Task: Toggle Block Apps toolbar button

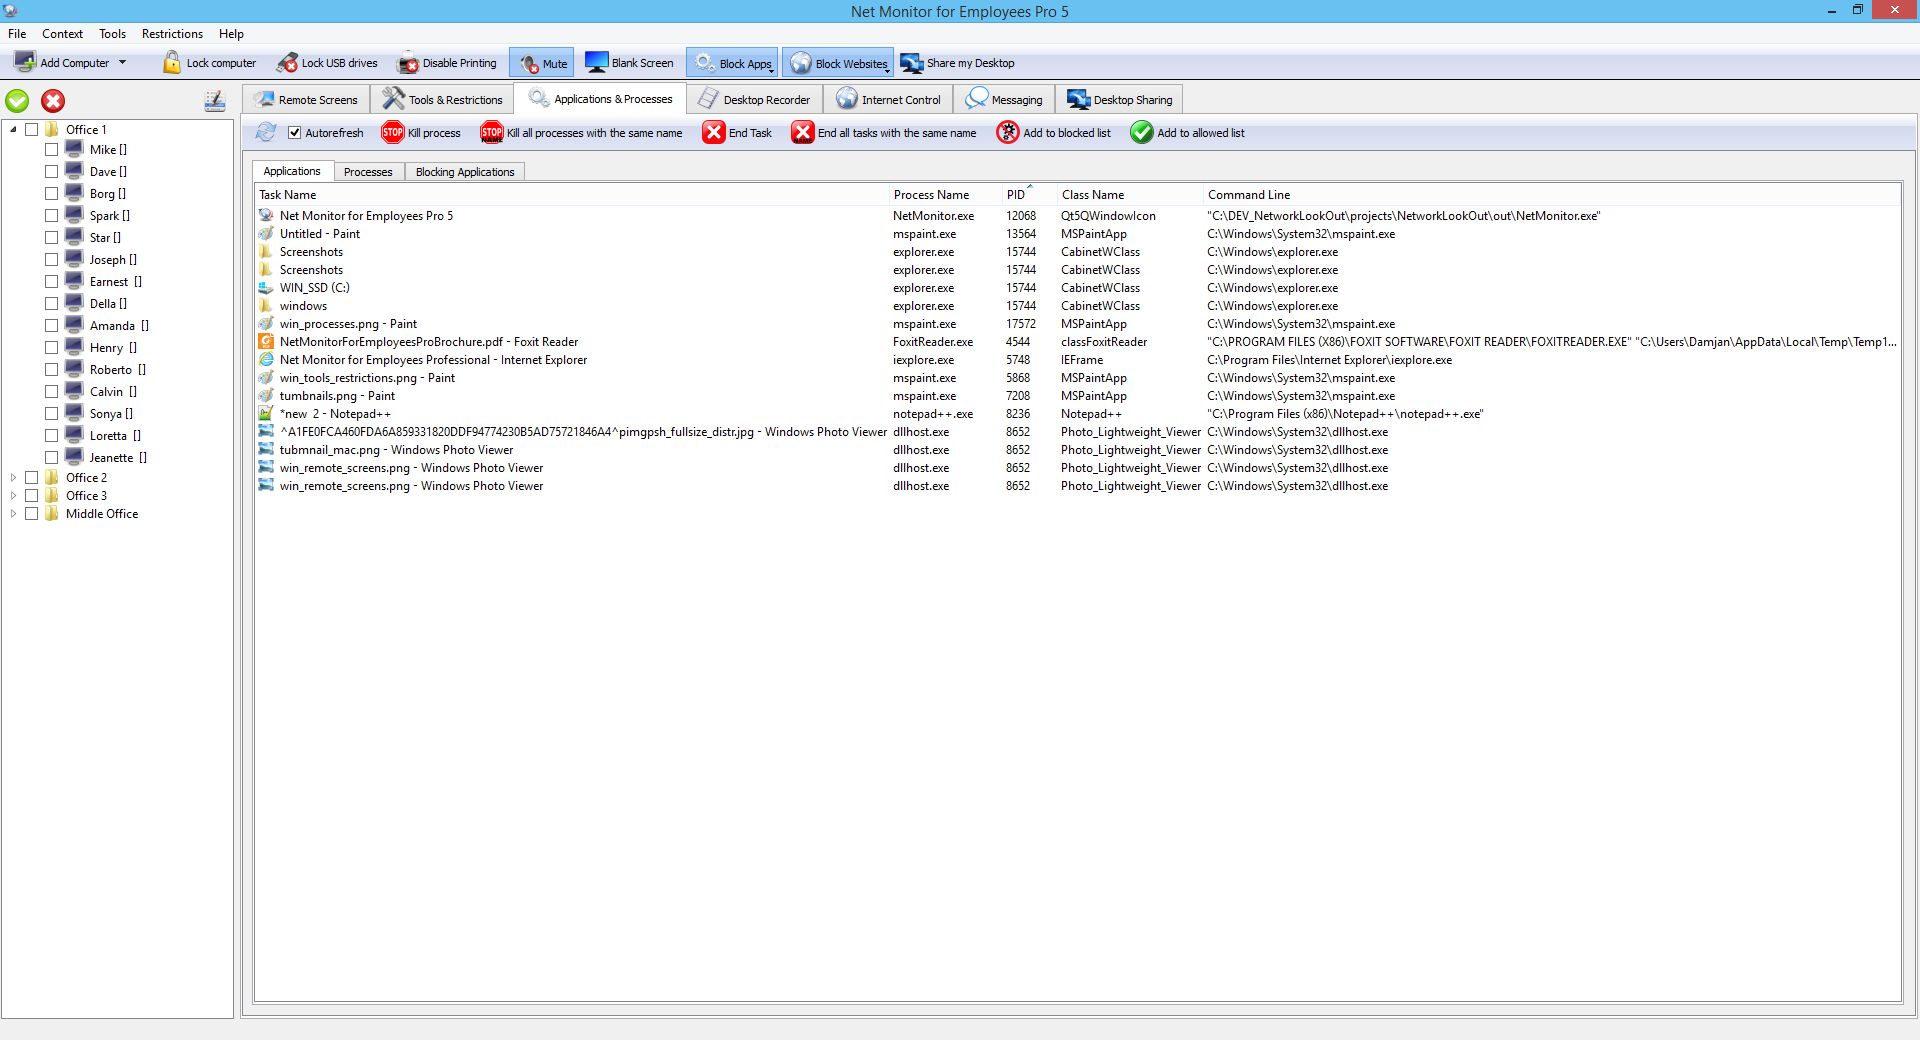Action: click(x=732, y=62)
